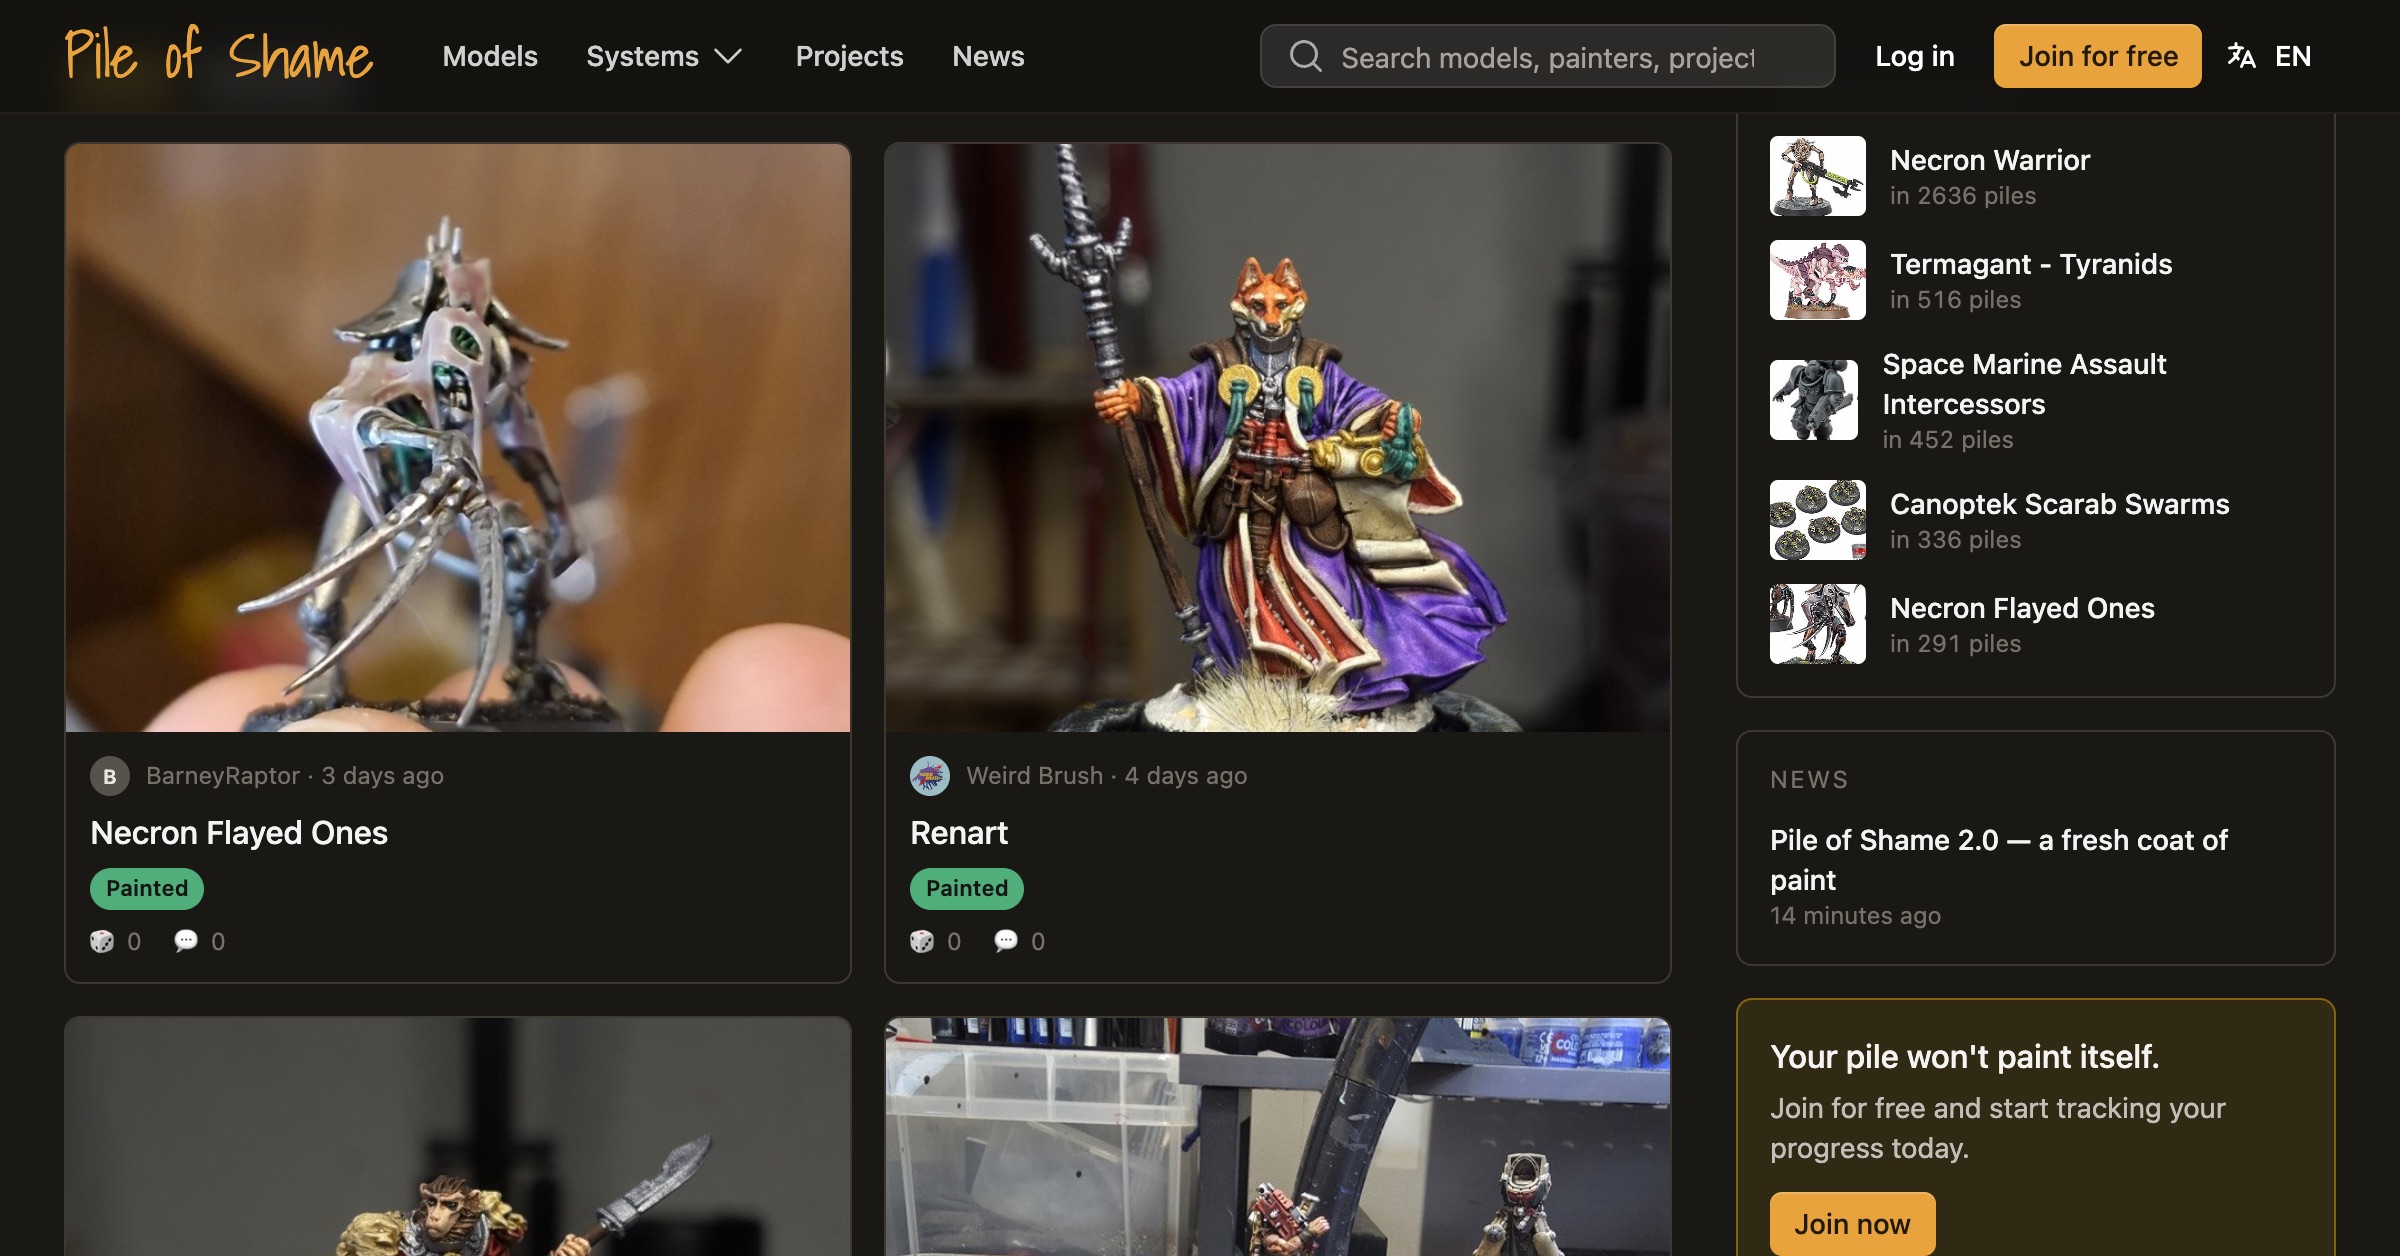This screenshot has width=2400, height=1256.
Task: Open the monkey warrior miniature photo
Action: tap(458, 1137)
